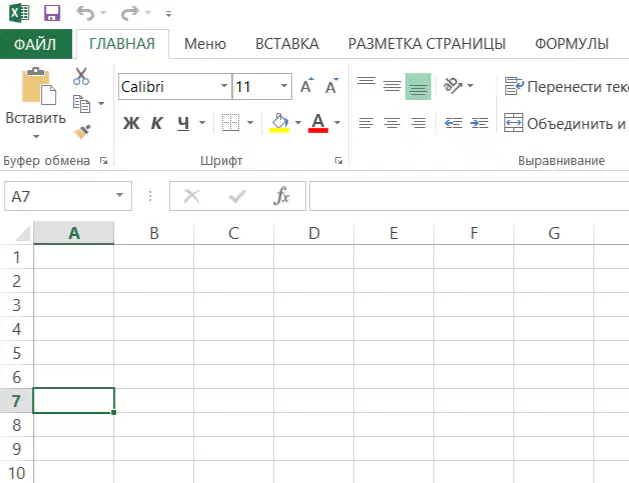Click the Calibri font name field
Screen dimensions: 629x483
click(169, 86)
